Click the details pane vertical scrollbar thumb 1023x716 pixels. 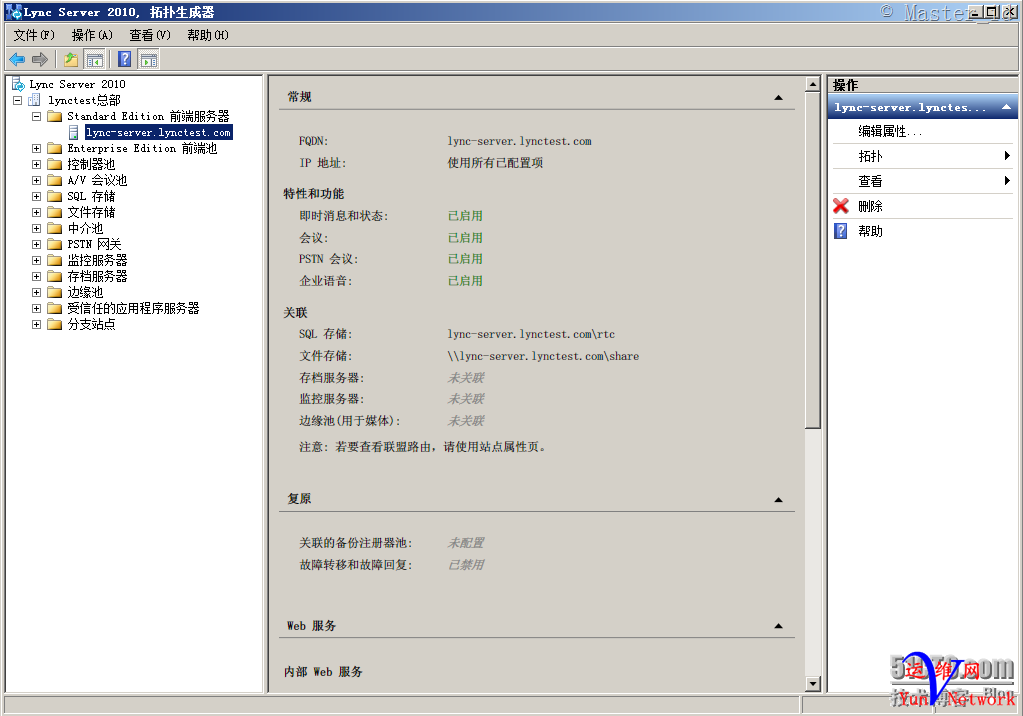(x=812, y=260)
